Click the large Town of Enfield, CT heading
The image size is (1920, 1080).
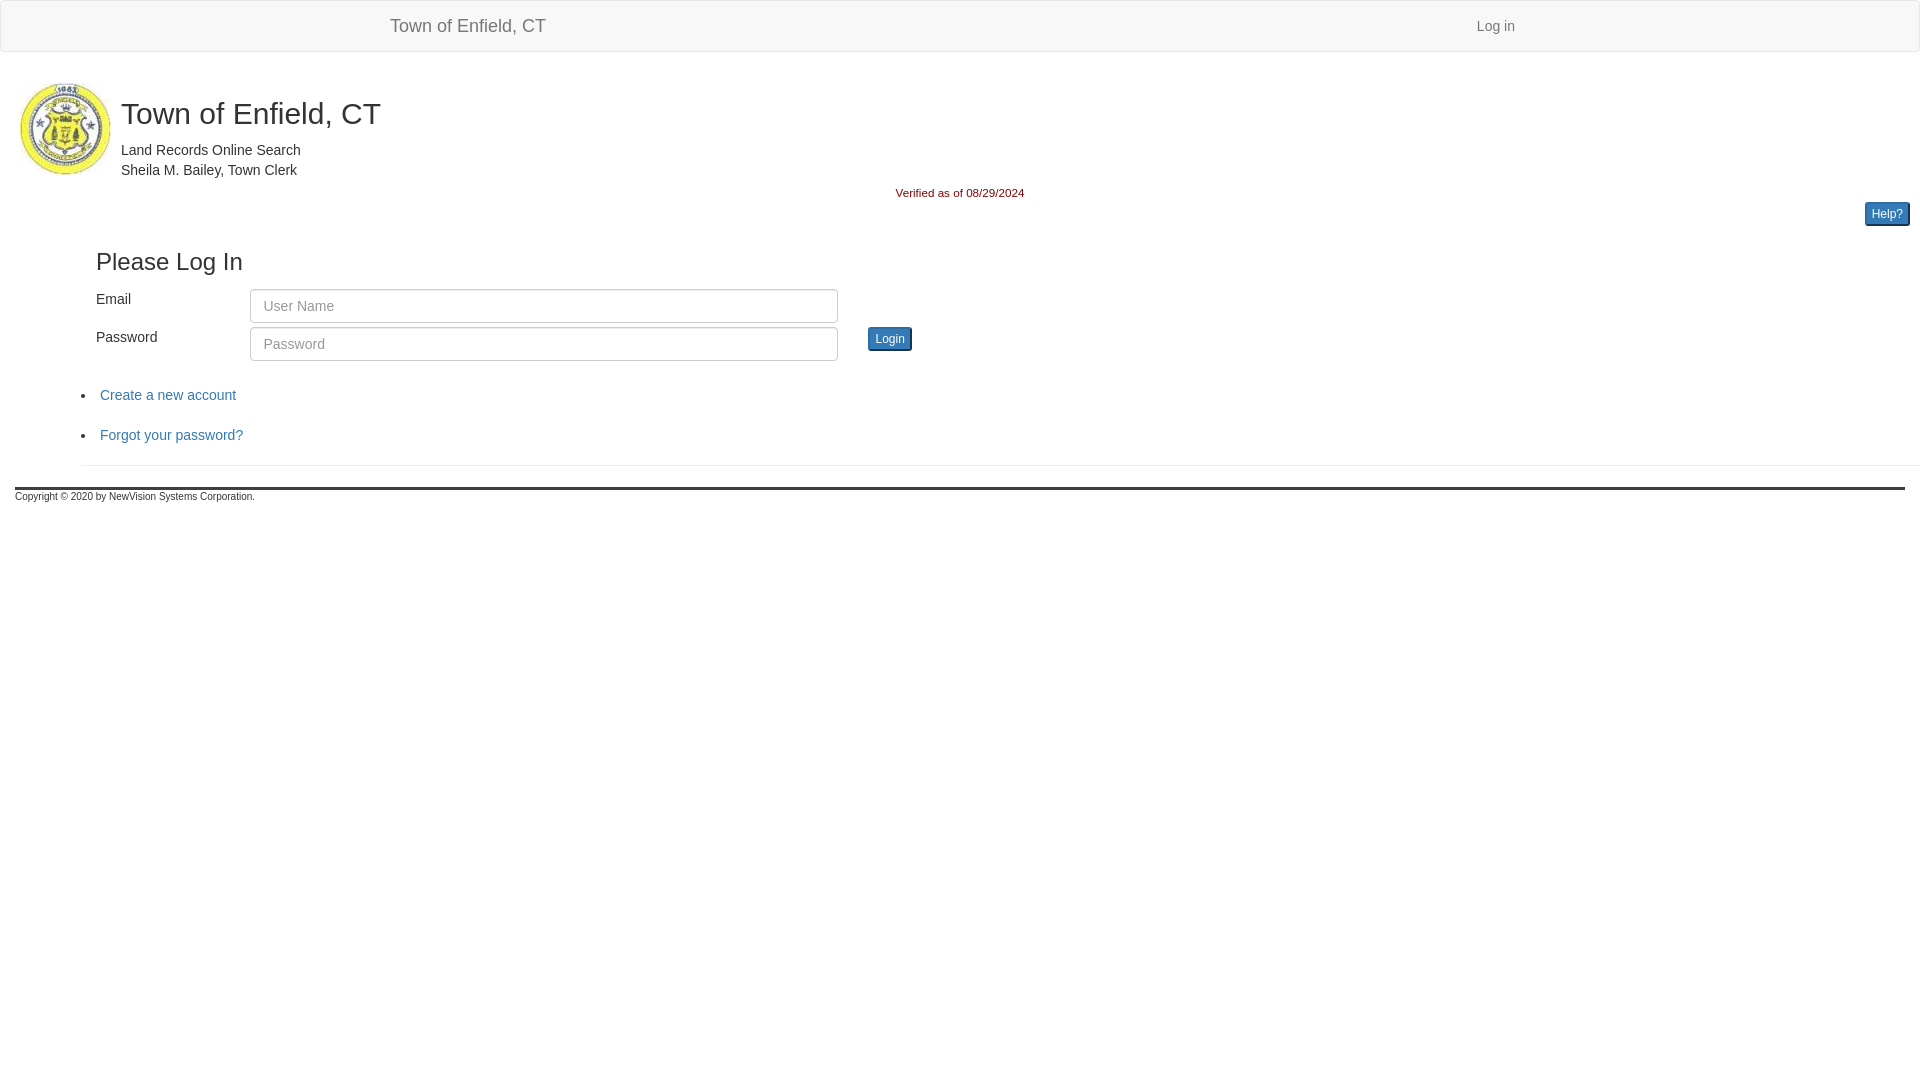pyautogui.click(x=250, y=114)
